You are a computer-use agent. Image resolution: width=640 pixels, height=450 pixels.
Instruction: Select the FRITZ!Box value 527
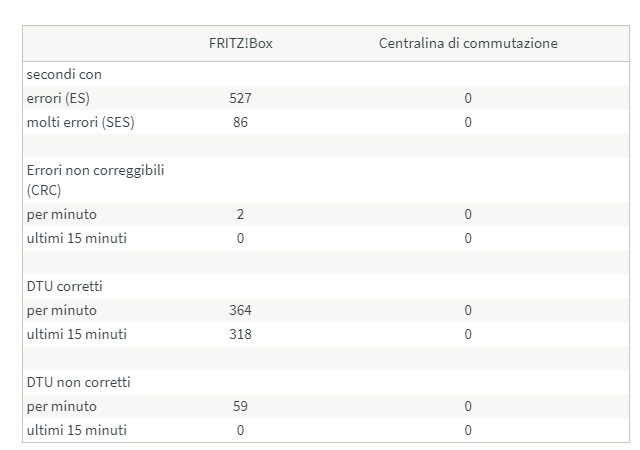240,98
